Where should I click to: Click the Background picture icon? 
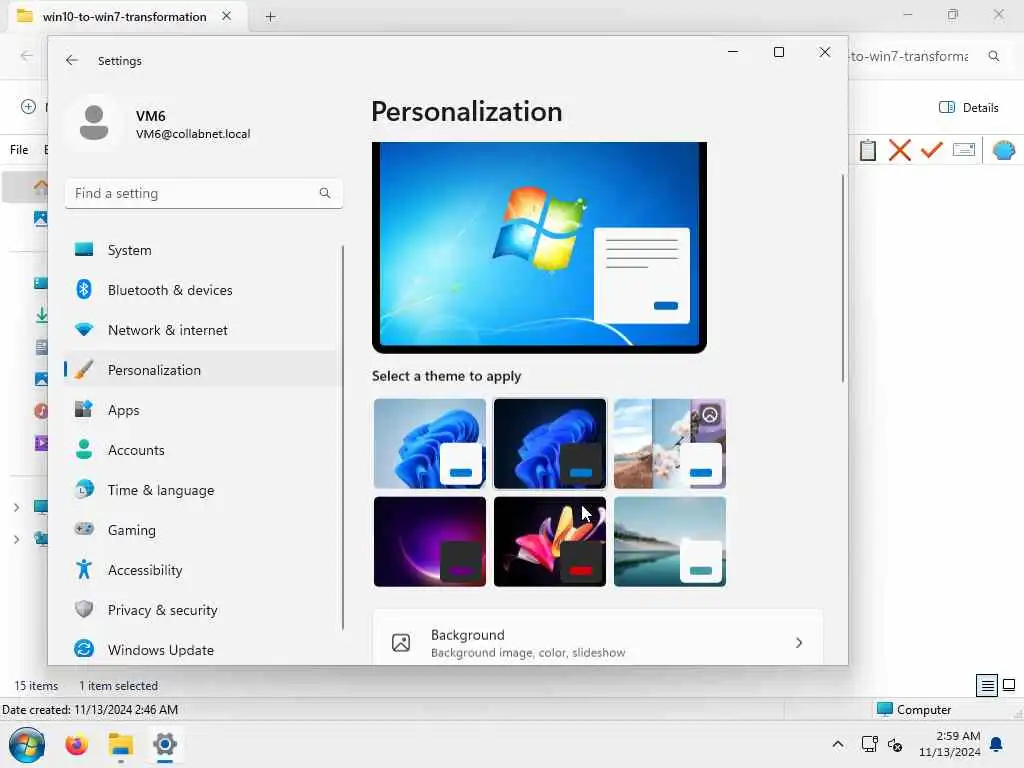pyautogui.click(x=401, y=643)
